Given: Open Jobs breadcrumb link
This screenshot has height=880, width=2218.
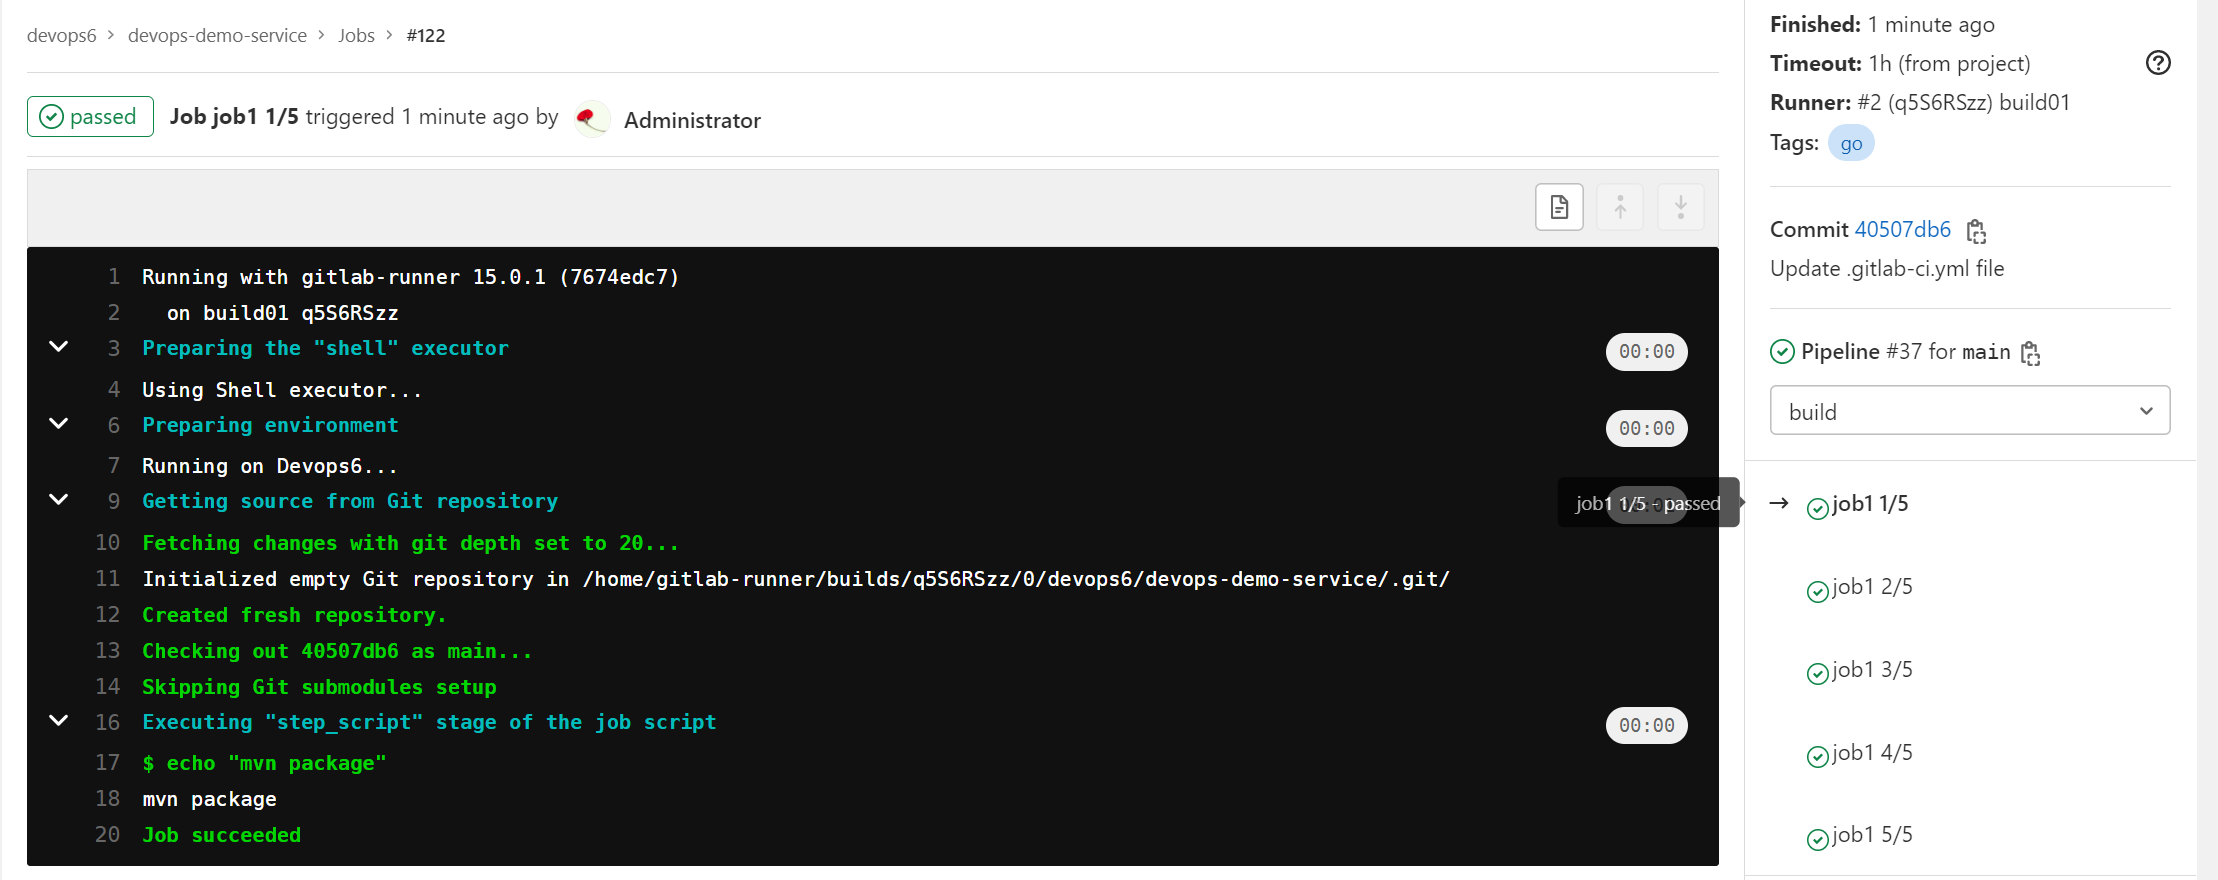Looking at the screenshot, I should tap(356, 36).
